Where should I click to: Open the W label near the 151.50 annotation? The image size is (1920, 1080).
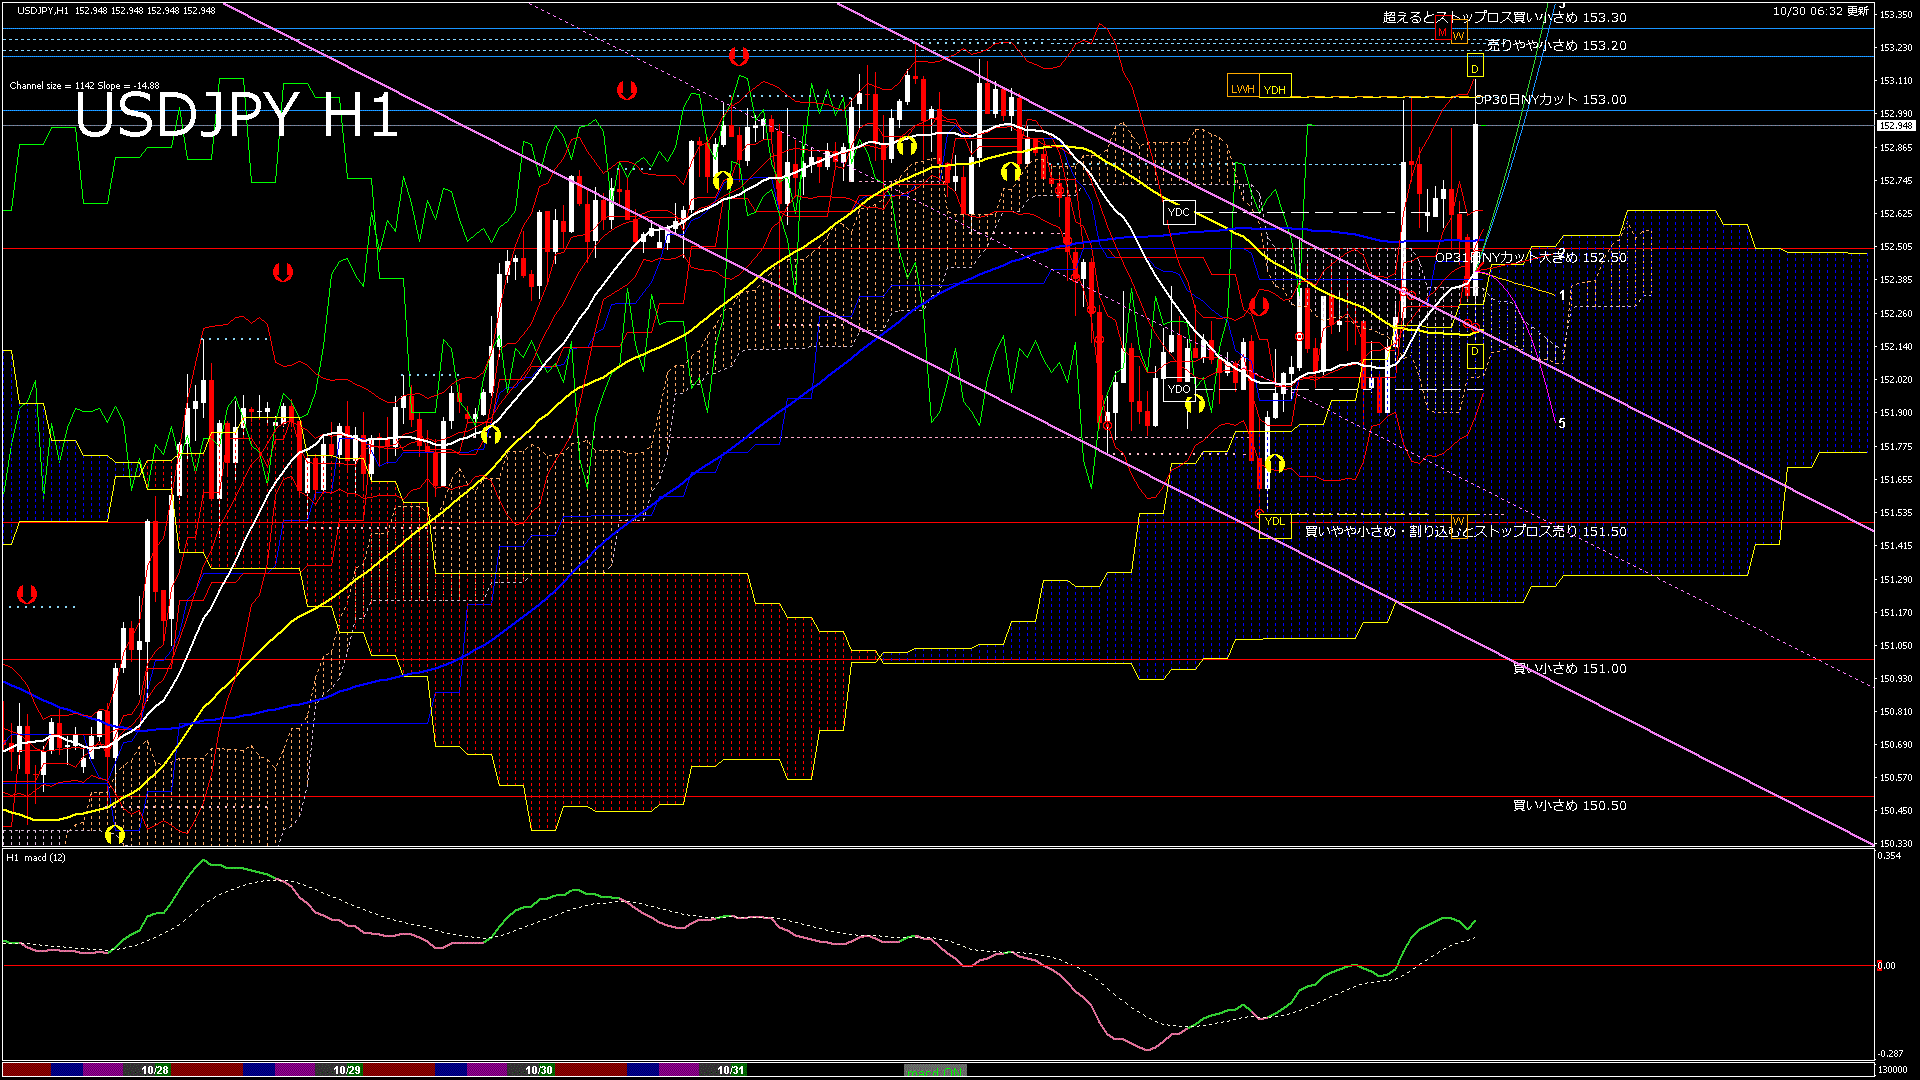pyautogui.click(x=1460, y=525)
